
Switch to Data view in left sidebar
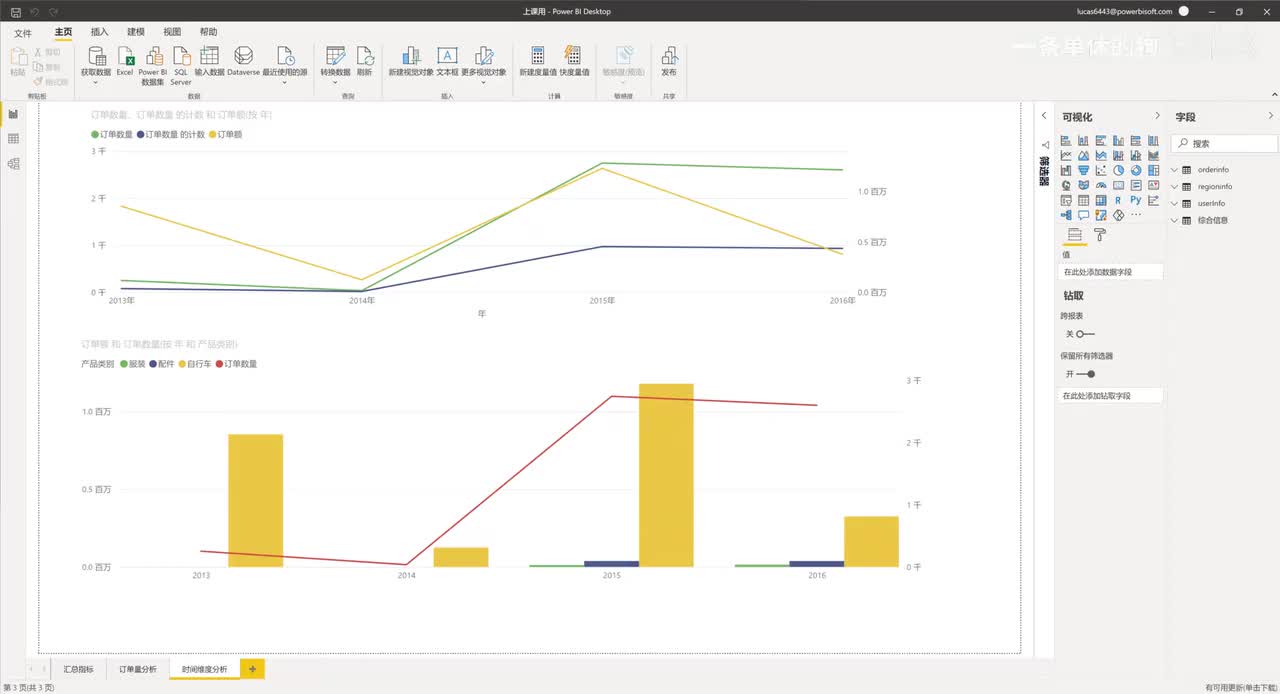(13, 139)
